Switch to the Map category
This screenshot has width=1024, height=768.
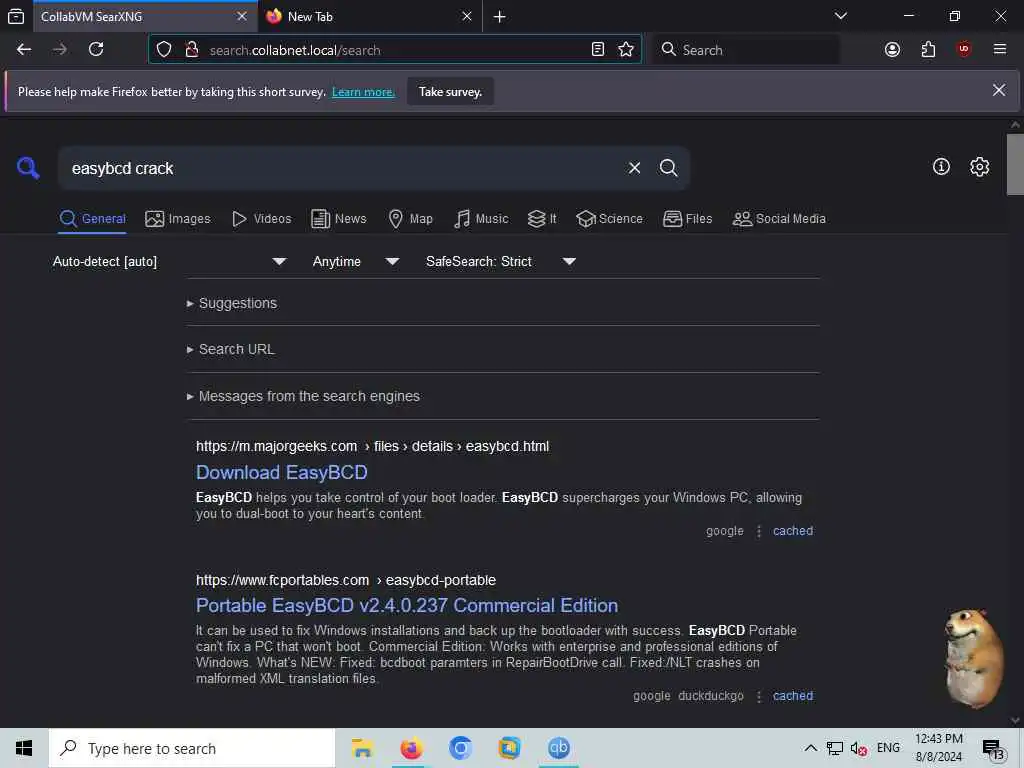(410, 219)
